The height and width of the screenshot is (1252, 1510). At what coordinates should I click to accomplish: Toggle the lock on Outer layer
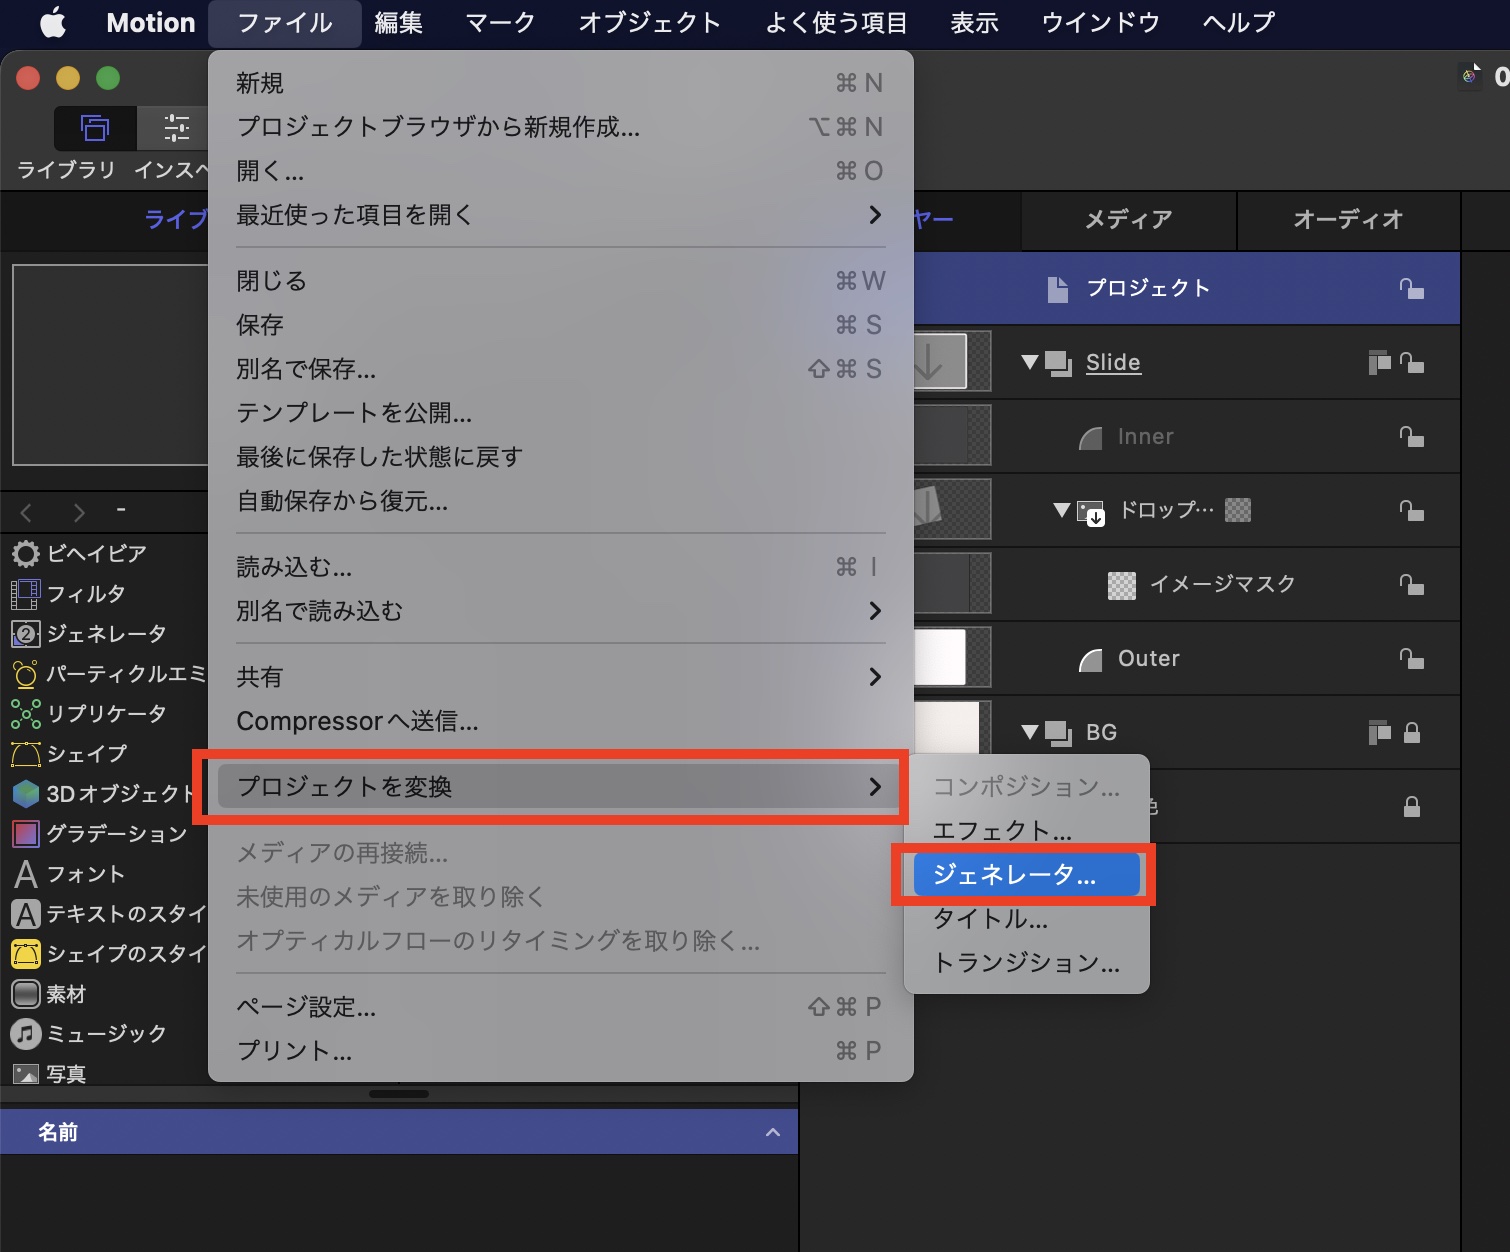click(x=1411, y=658)
